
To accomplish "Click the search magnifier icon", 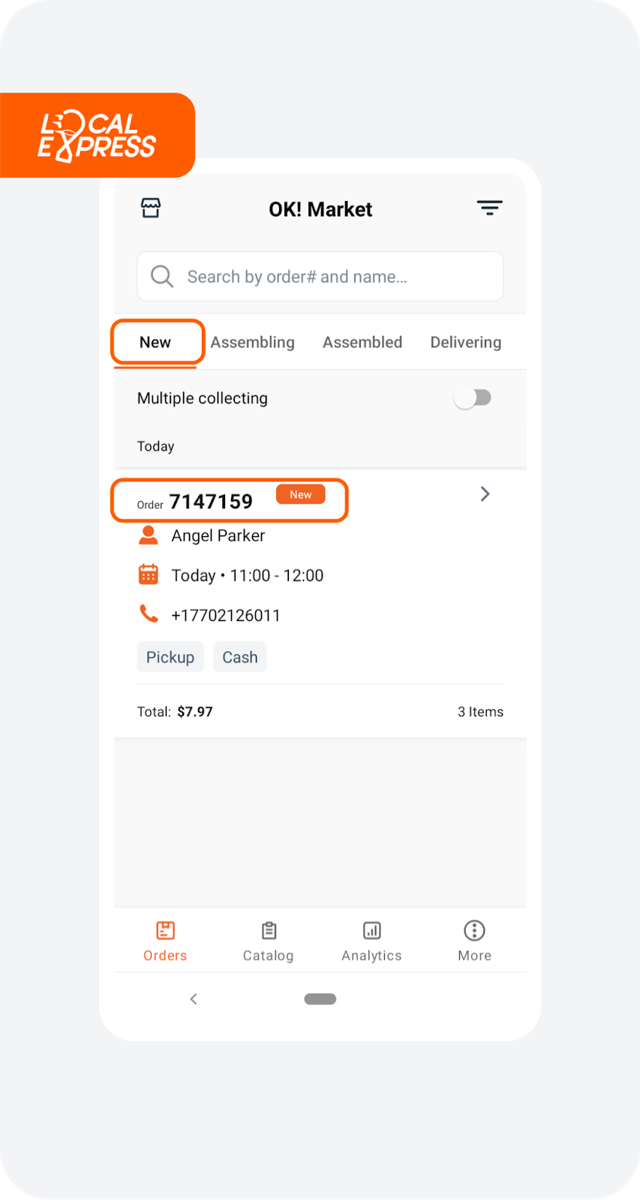I will click(162, 276).
